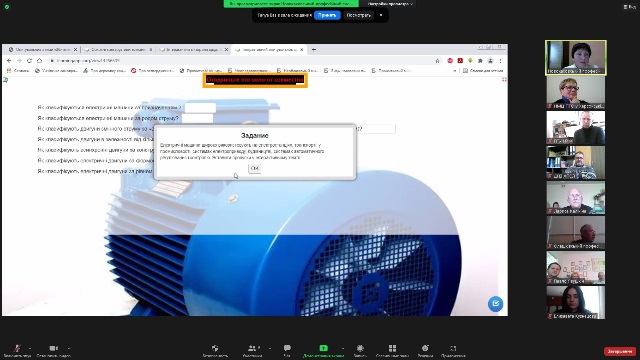The image size is (640, 360).
Task: Click the green share screen icon
Action: point(323,348)
